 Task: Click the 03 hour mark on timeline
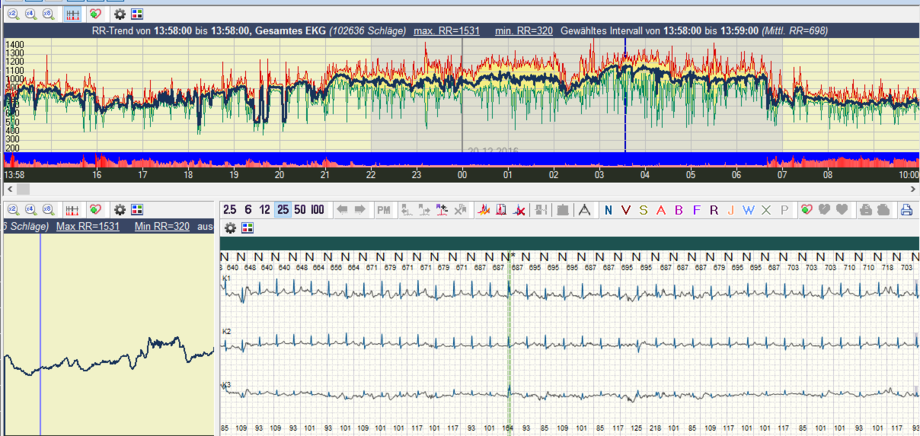pyautogui.click(x=599, y=175)
